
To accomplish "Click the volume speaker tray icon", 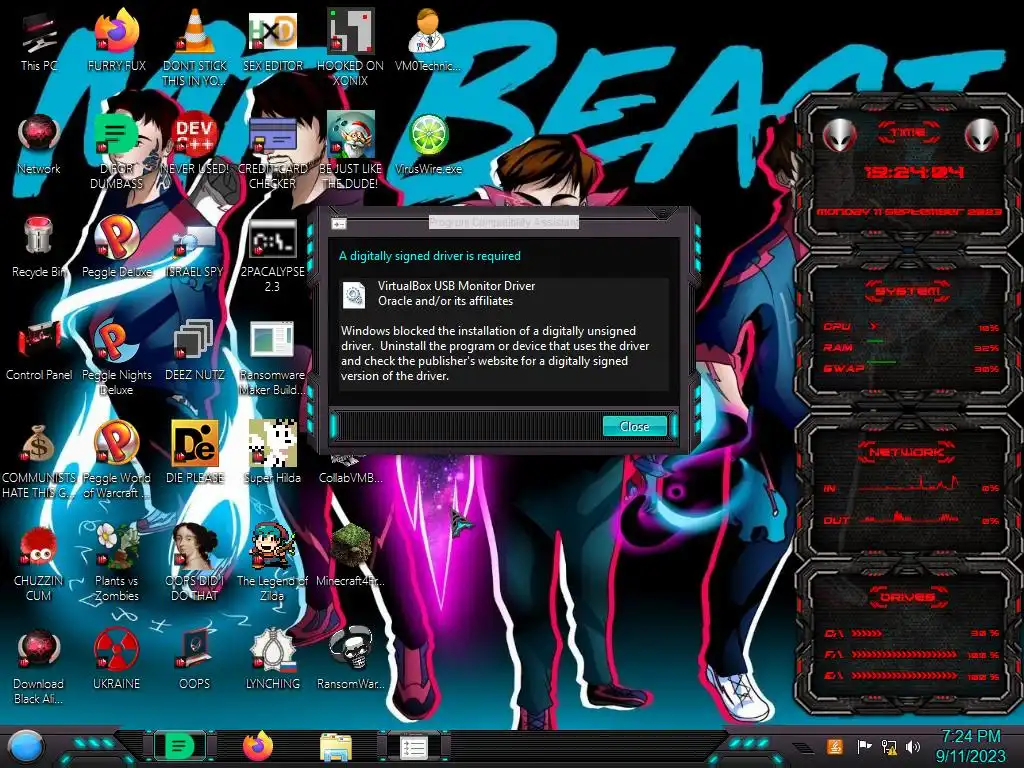I will [x=913, y=746].
